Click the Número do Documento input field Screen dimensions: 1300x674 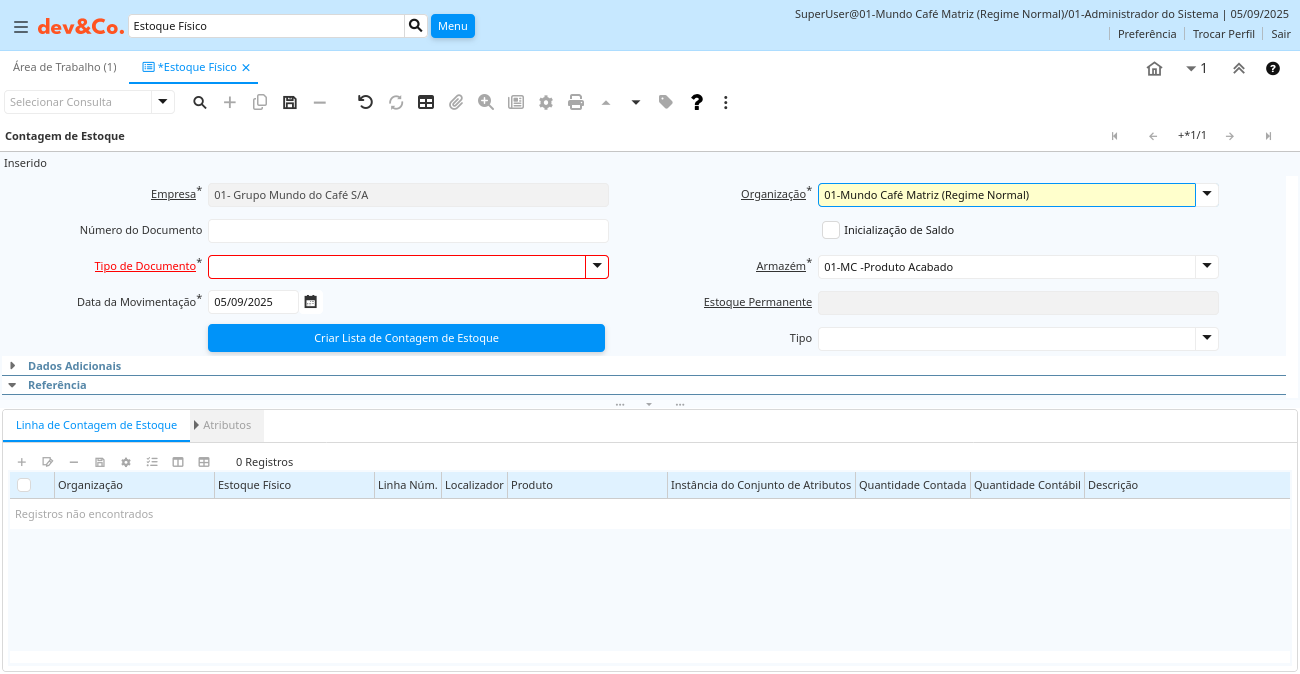[x=408, y=231]
